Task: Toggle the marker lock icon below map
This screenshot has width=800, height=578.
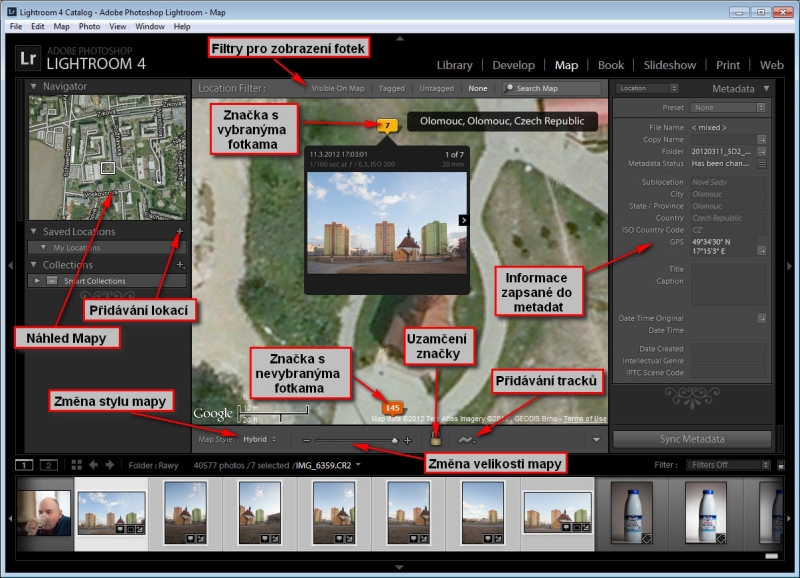Action: coord(435,439)
